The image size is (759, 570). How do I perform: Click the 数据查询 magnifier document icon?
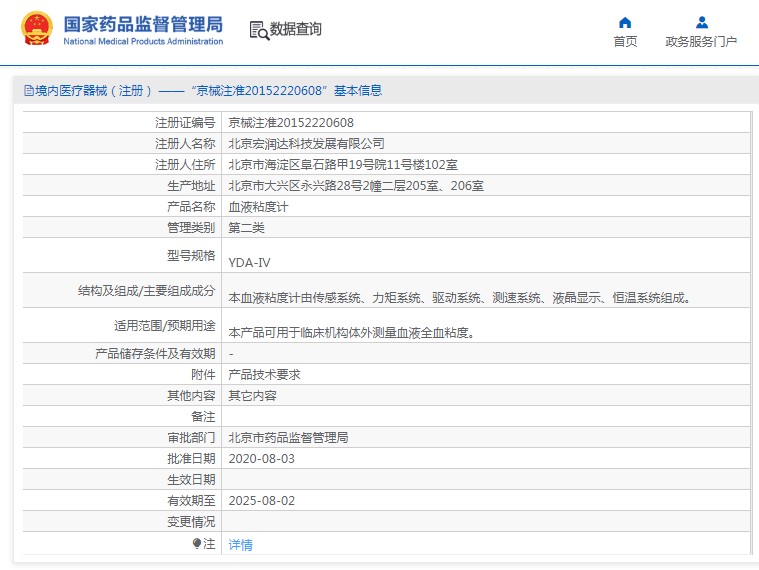click(x=259, y=30)
